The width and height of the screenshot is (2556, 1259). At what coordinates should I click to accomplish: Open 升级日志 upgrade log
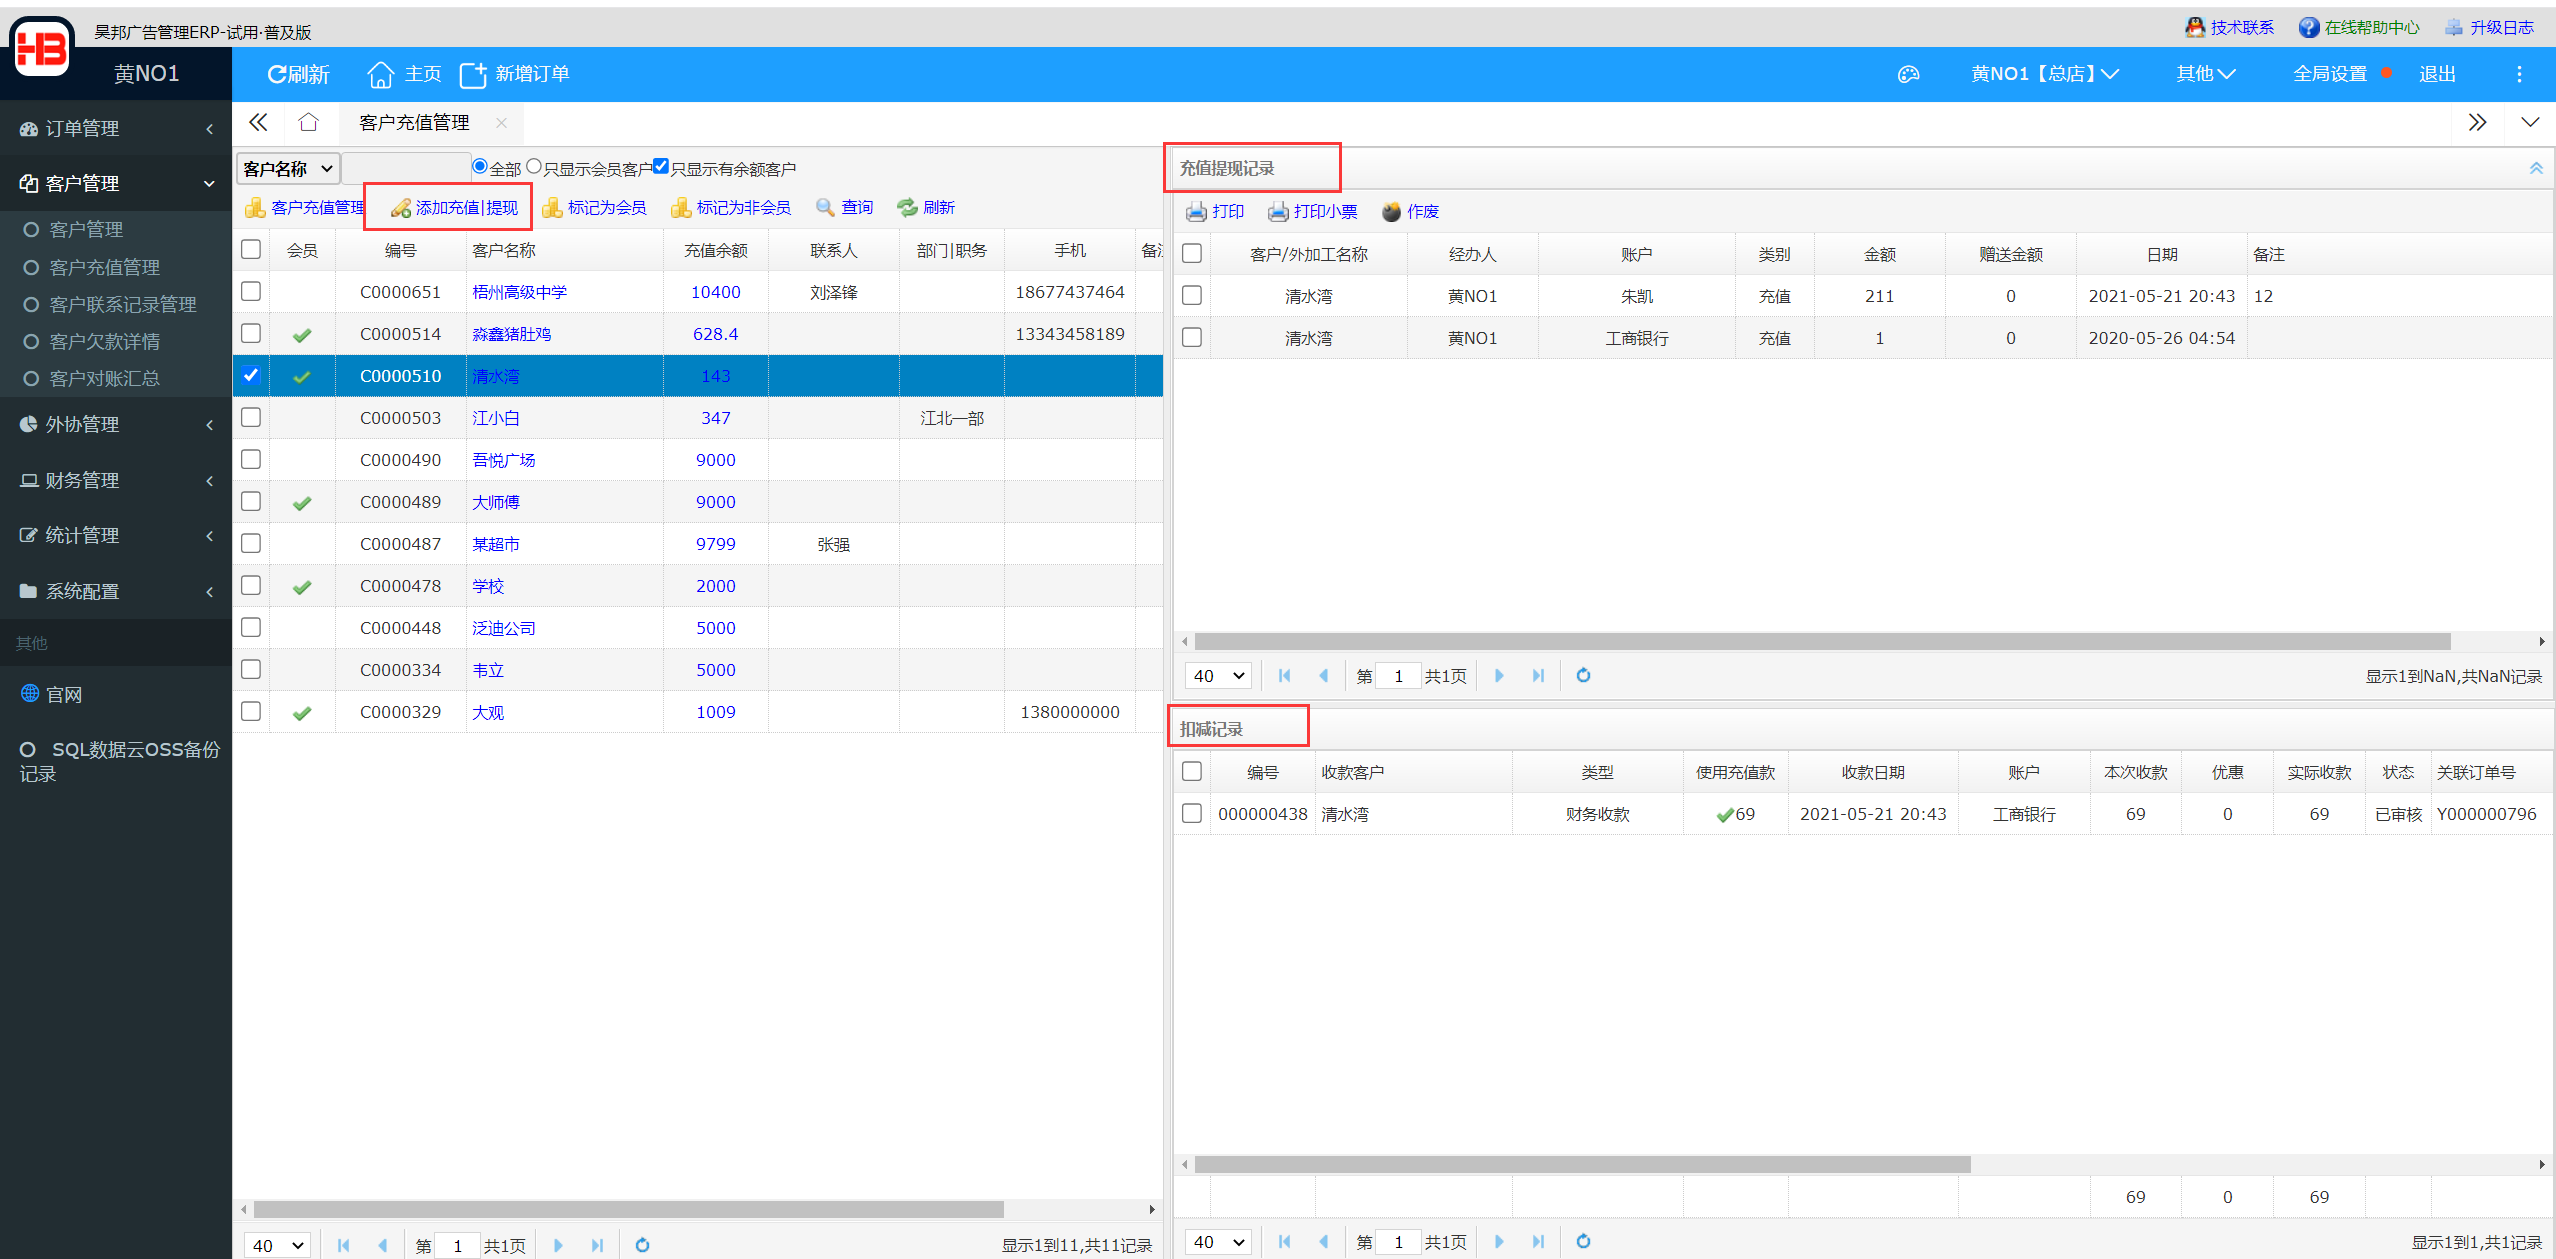click(x=2489, y=27)
